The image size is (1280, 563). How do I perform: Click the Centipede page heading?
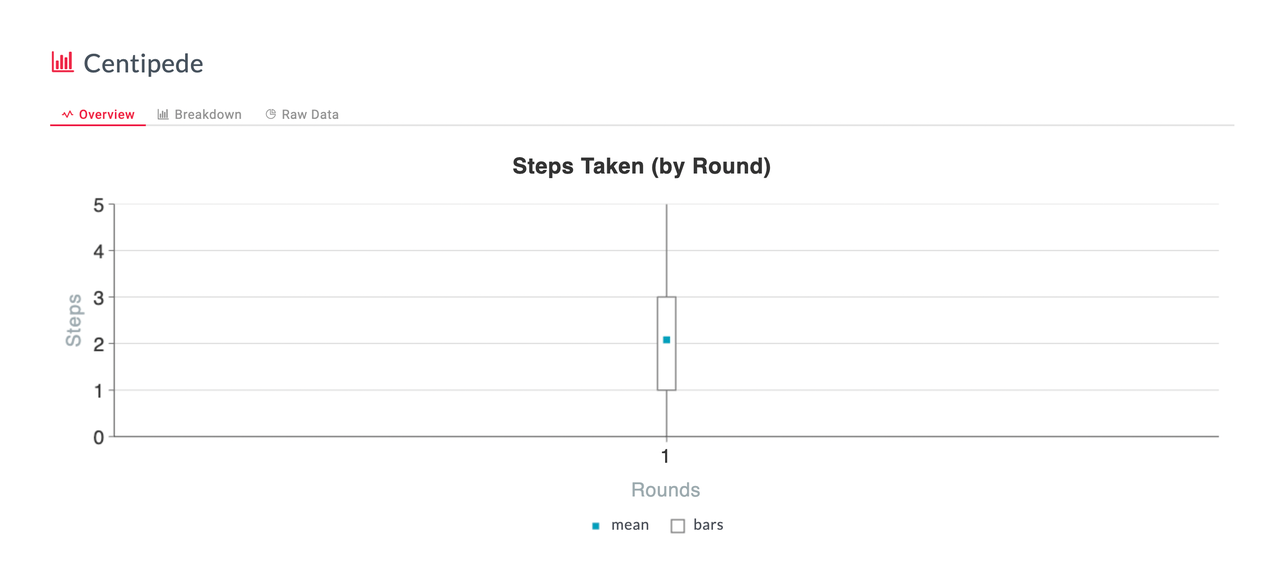143,63
